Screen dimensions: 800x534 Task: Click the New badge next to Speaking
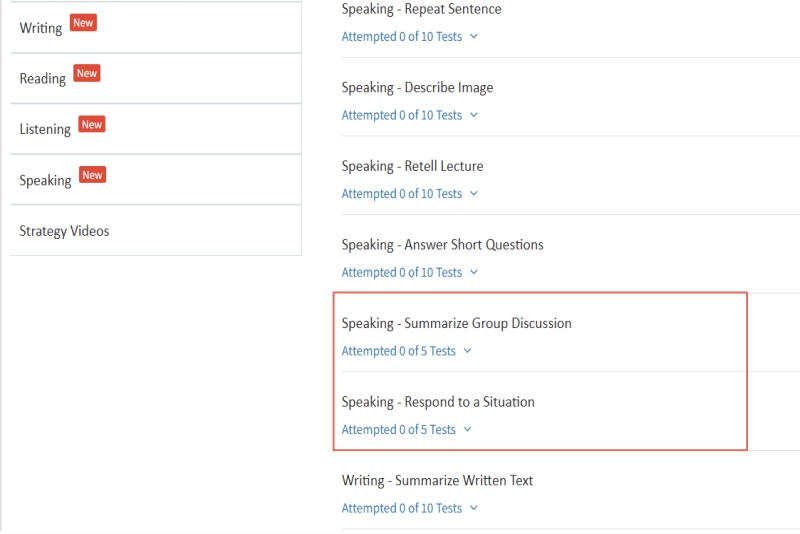92,176
